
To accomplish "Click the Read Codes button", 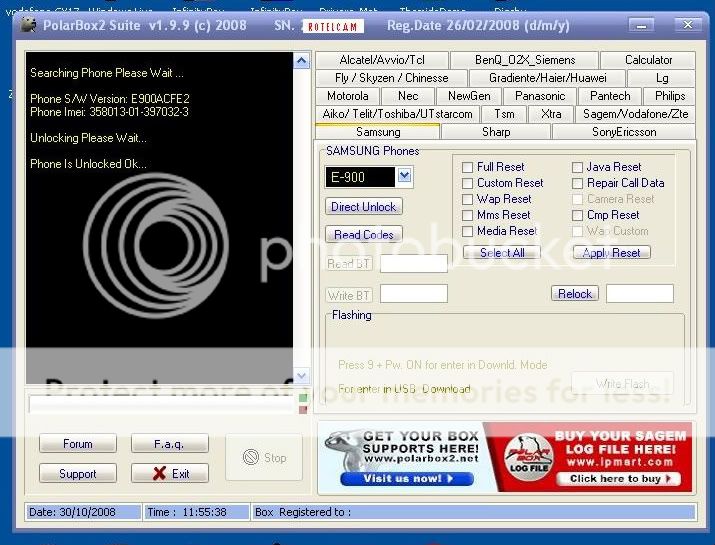I will [363, 234].
